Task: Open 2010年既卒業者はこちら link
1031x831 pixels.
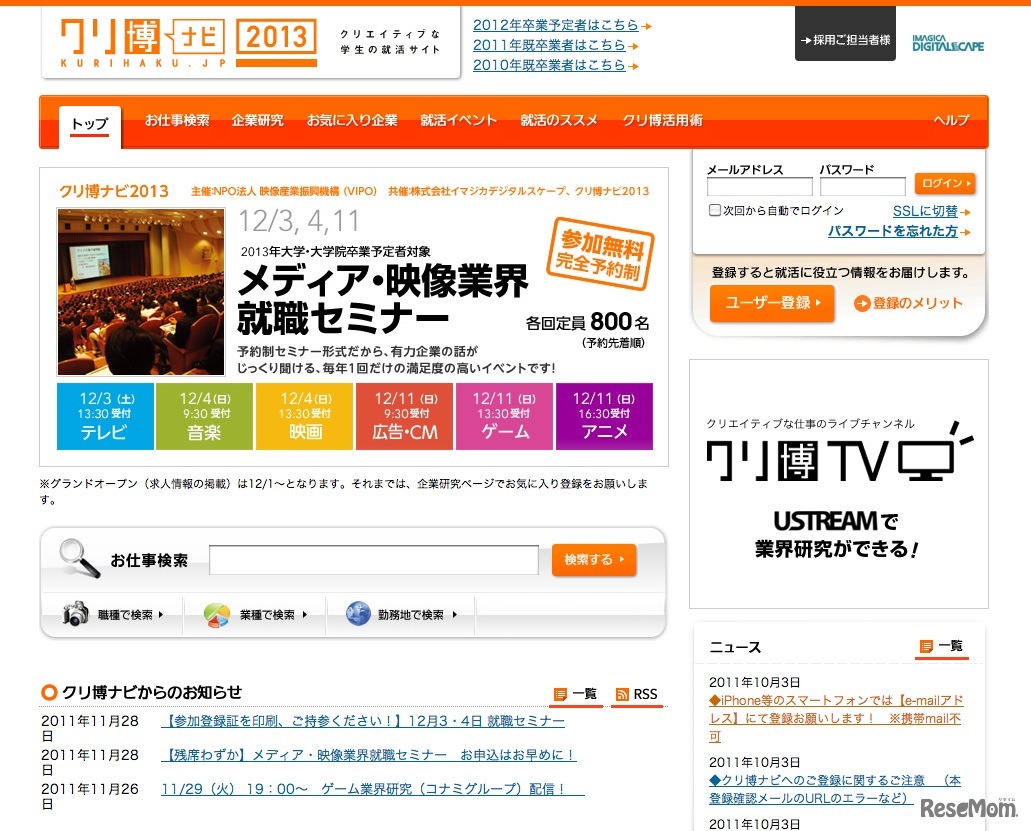Action: click(x=549, y=65)
